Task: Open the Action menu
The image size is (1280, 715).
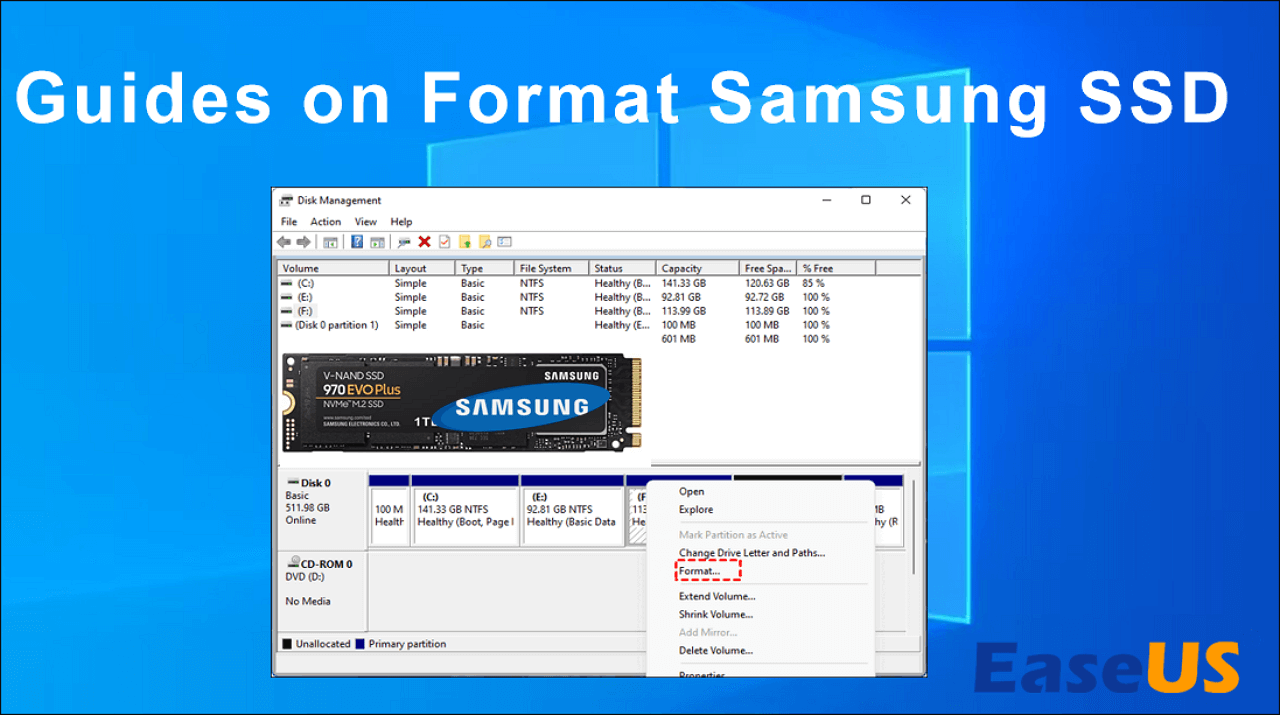Action: (x=326, y=222)
